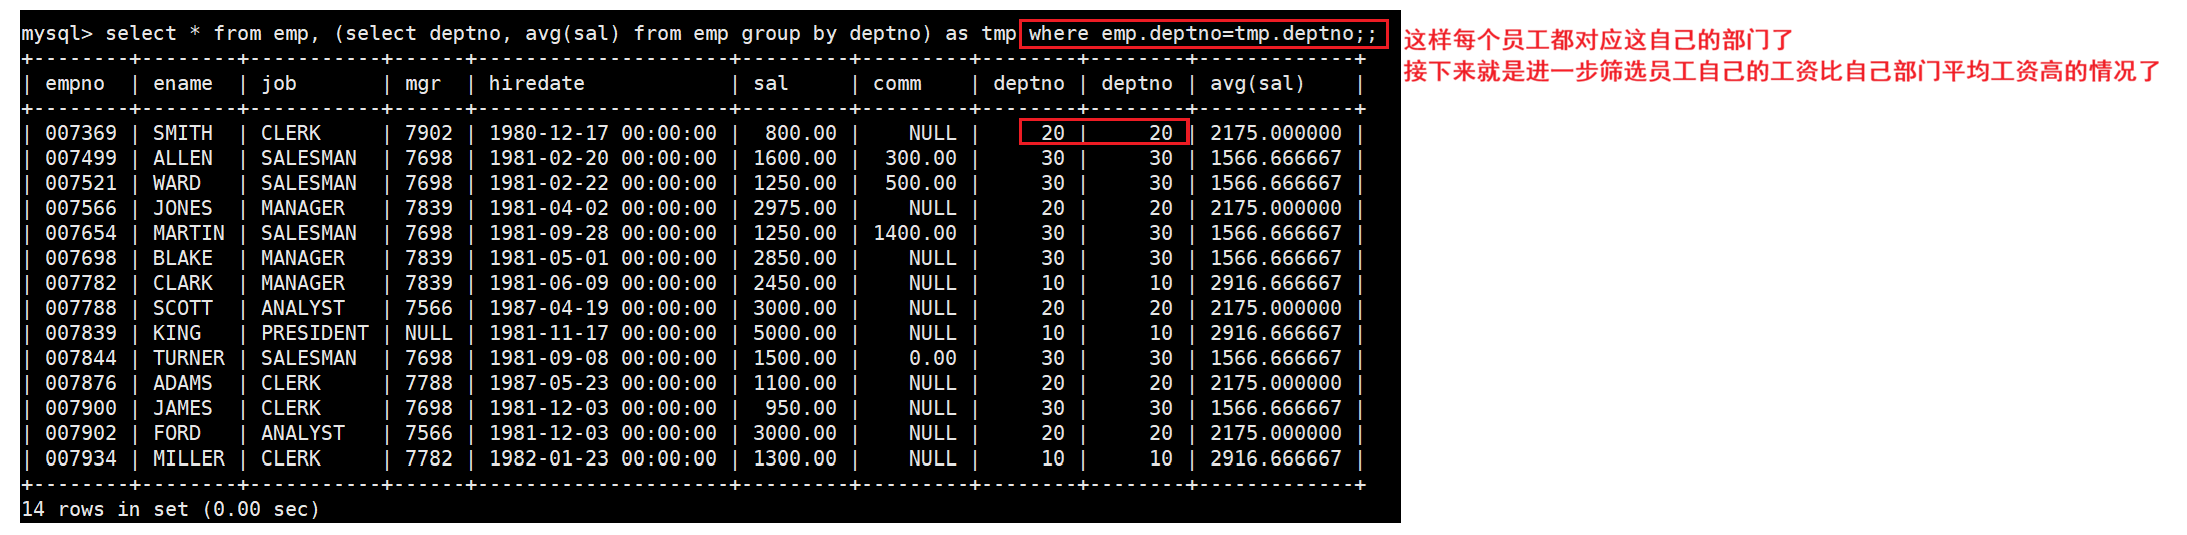Screen dimensions: 2187x535
Task: Click commission value 0.00
Action: point(933,358)
